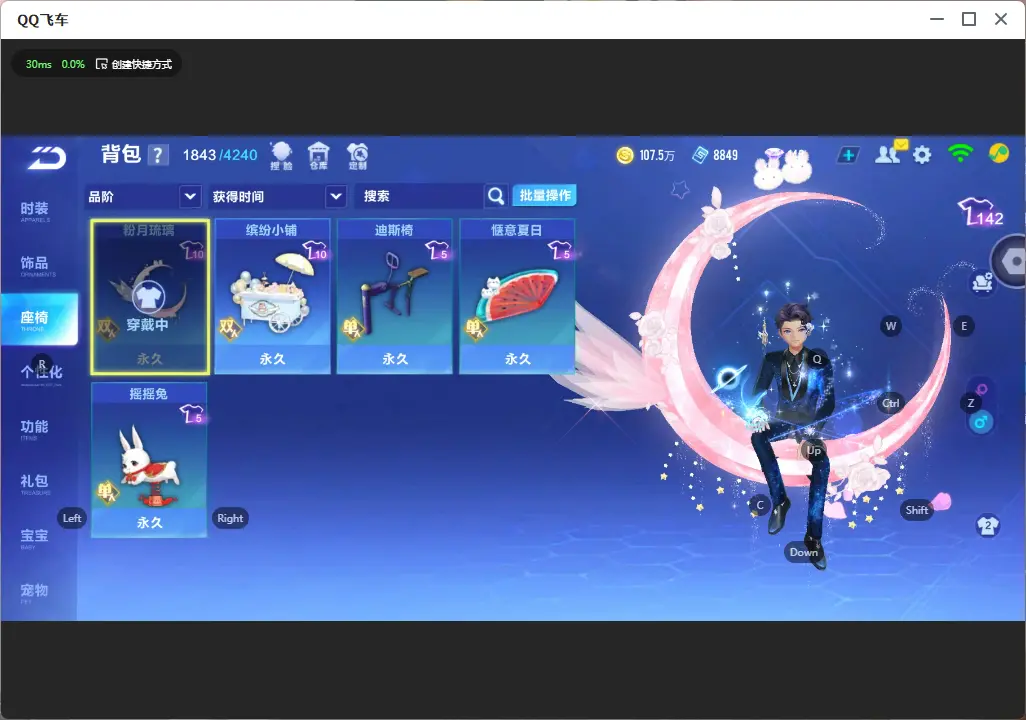Click the blue coupon currency icon

click(700, 155)
